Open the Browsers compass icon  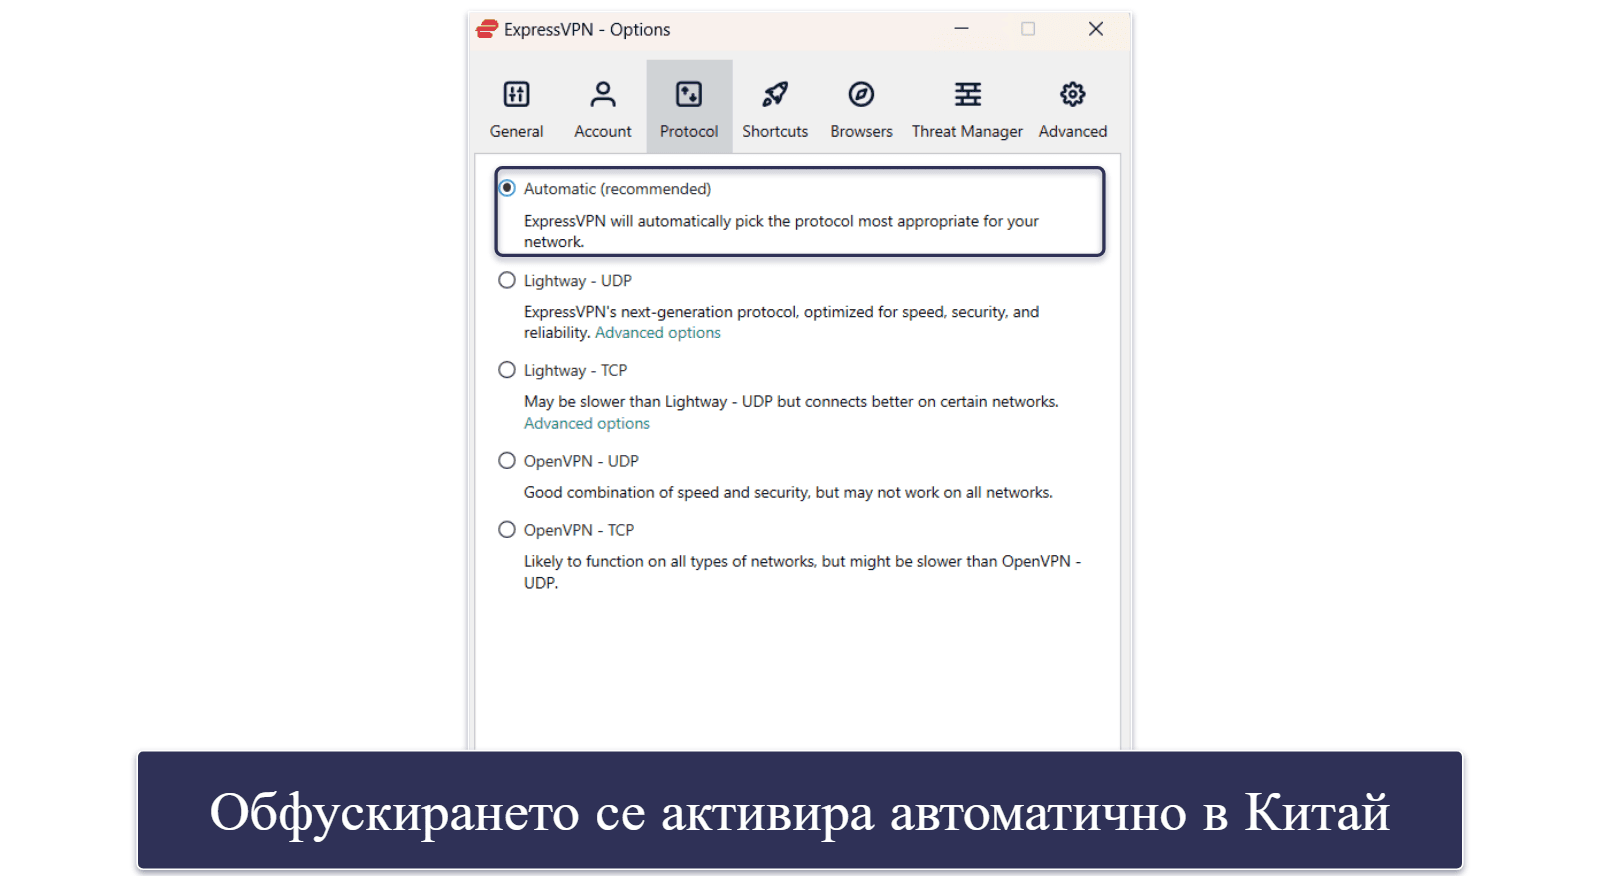point(861,94)
